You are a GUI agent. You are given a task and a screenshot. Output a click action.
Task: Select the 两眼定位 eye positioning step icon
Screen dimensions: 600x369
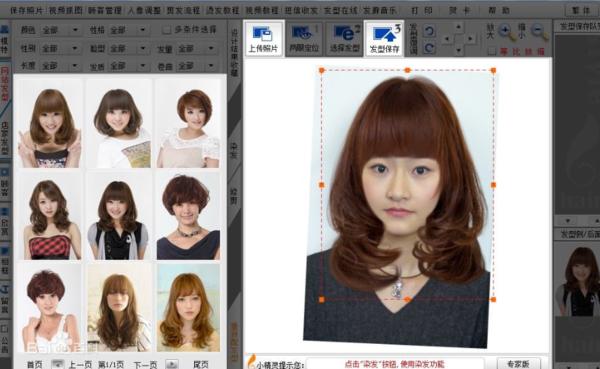tap(303, 39)
